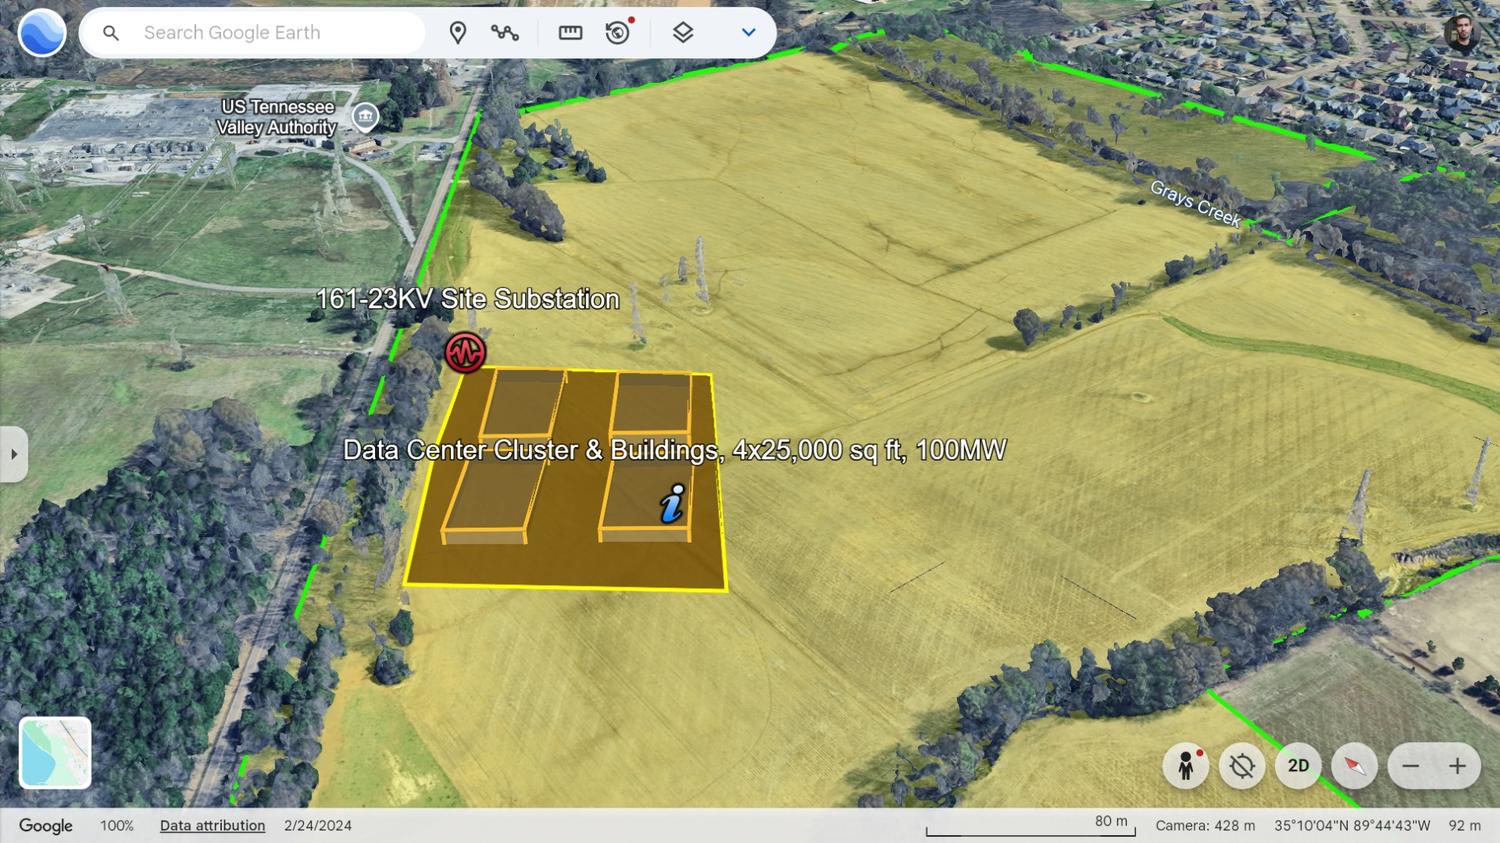
Task: Click the search magnifier icon
Action: point(111,33)
